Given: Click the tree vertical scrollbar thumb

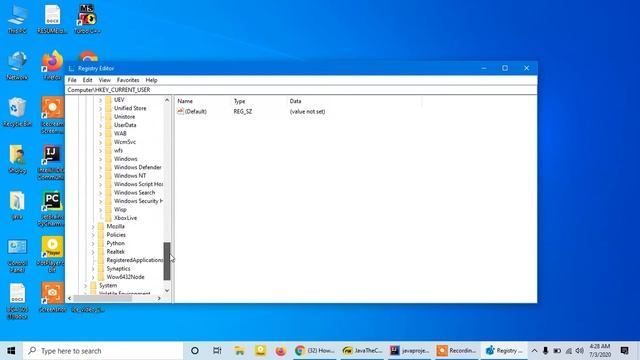Looking at the screenshot, I should click(x=167, y=261).
